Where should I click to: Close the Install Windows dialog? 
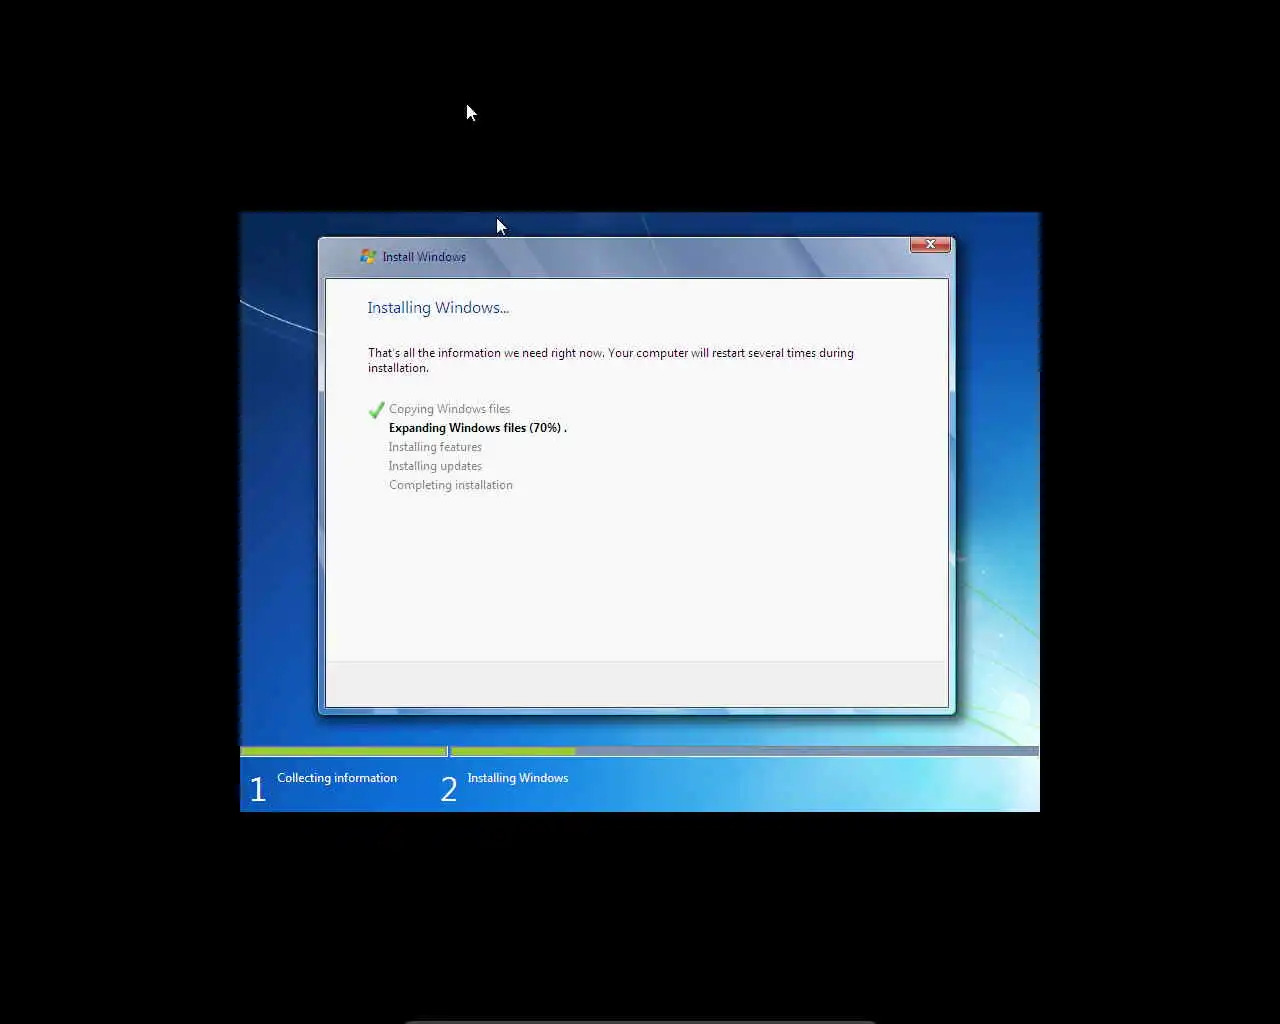930,244
